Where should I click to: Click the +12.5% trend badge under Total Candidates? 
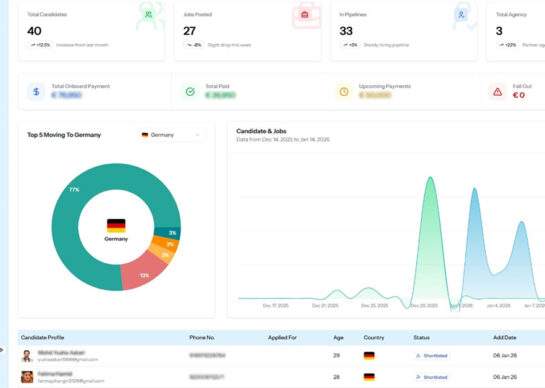point(40,45)
